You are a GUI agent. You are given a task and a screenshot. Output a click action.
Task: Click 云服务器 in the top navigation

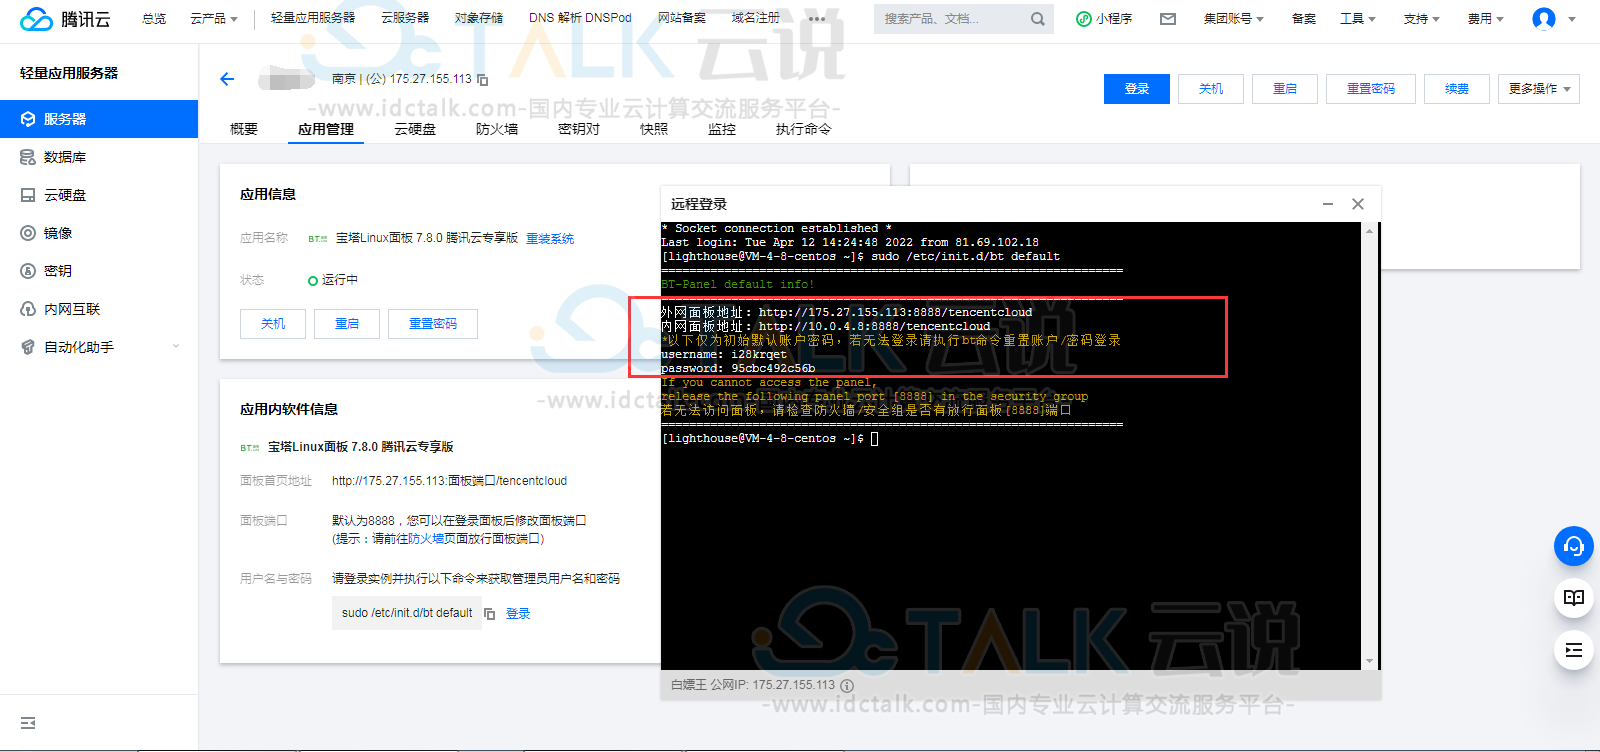pos(405,18)
